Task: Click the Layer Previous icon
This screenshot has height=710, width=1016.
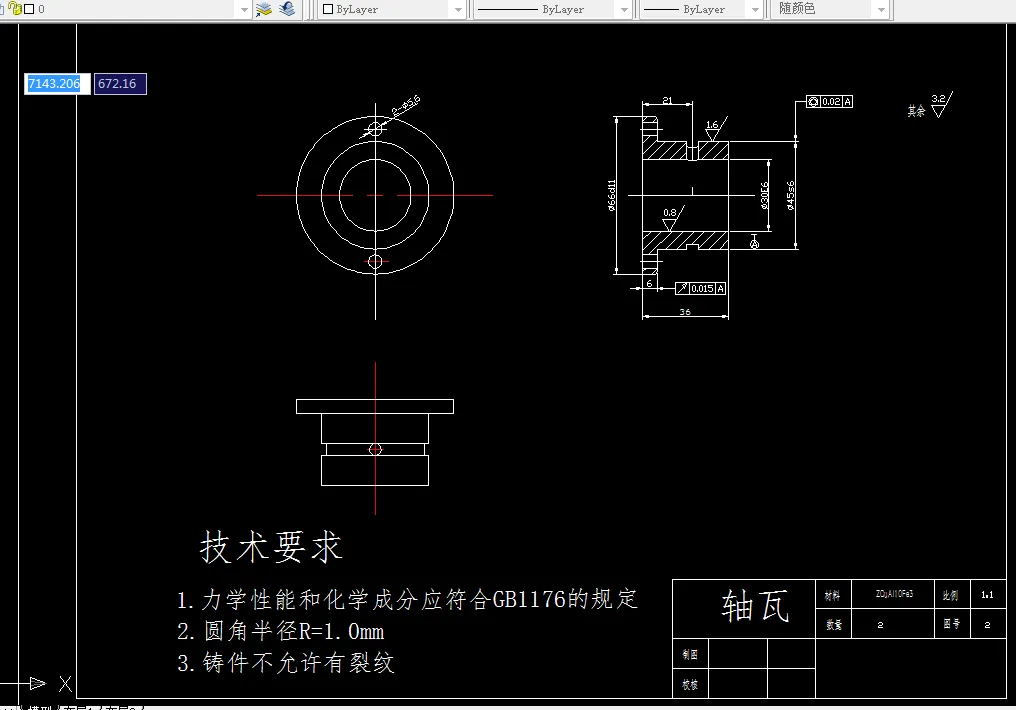Action: [288, 10]
